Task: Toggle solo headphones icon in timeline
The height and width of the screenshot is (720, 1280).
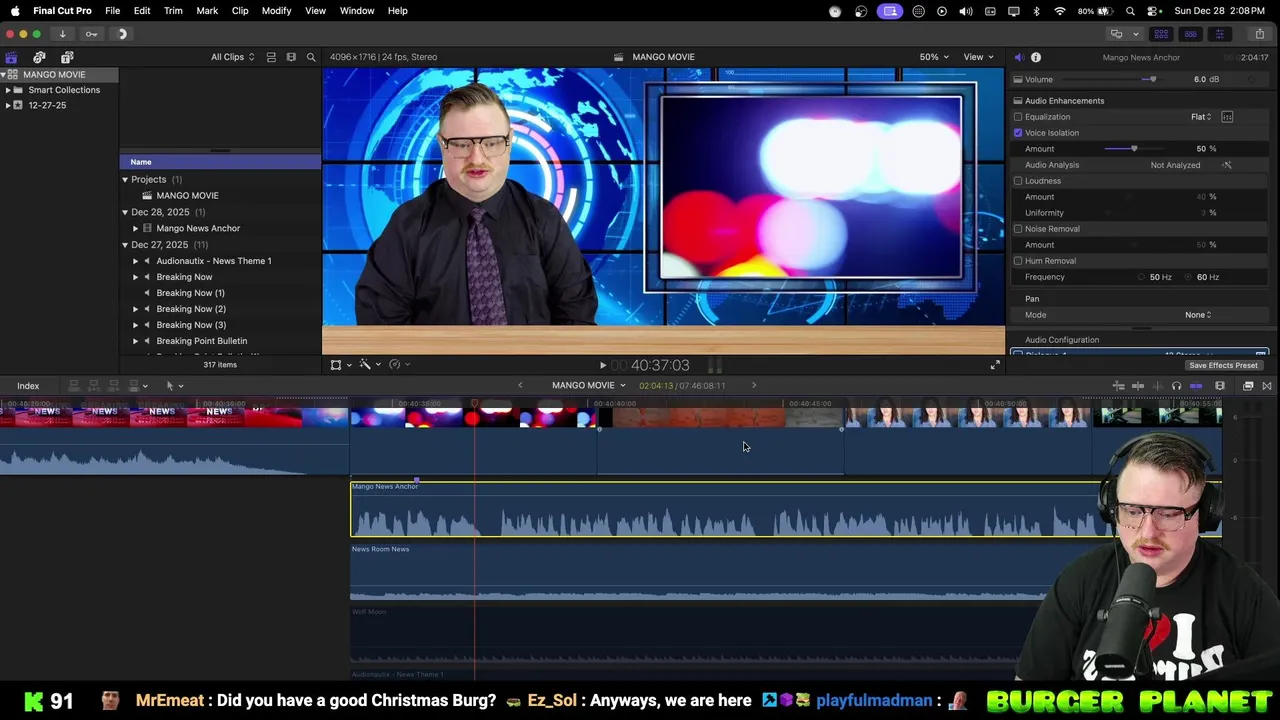Action: [x=1176, y=386]
